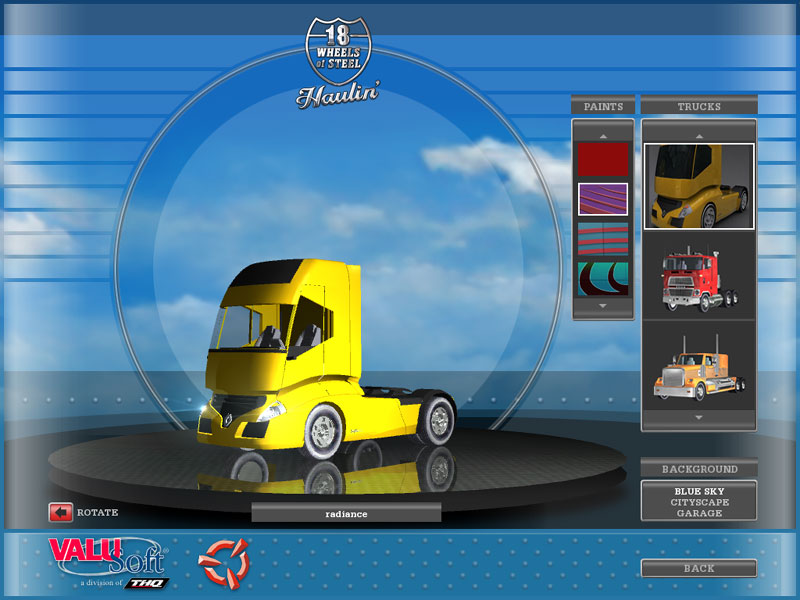
Task: Click the red Rotate arrow icon
Action: 61,512
